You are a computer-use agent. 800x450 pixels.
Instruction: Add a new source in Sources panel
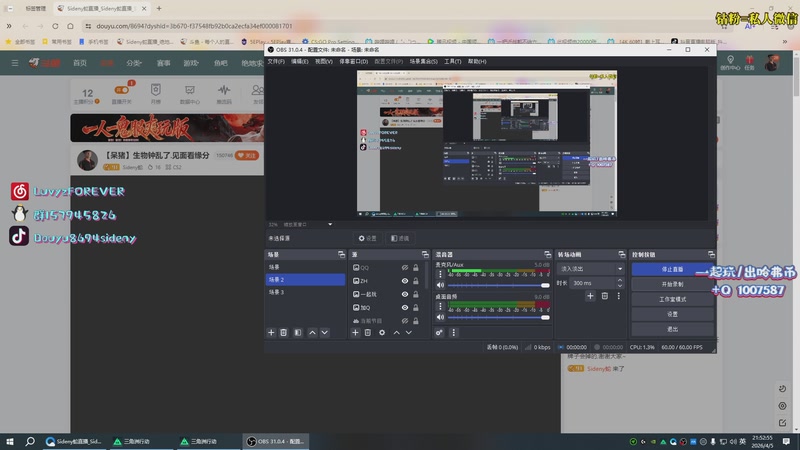point(355,333)
